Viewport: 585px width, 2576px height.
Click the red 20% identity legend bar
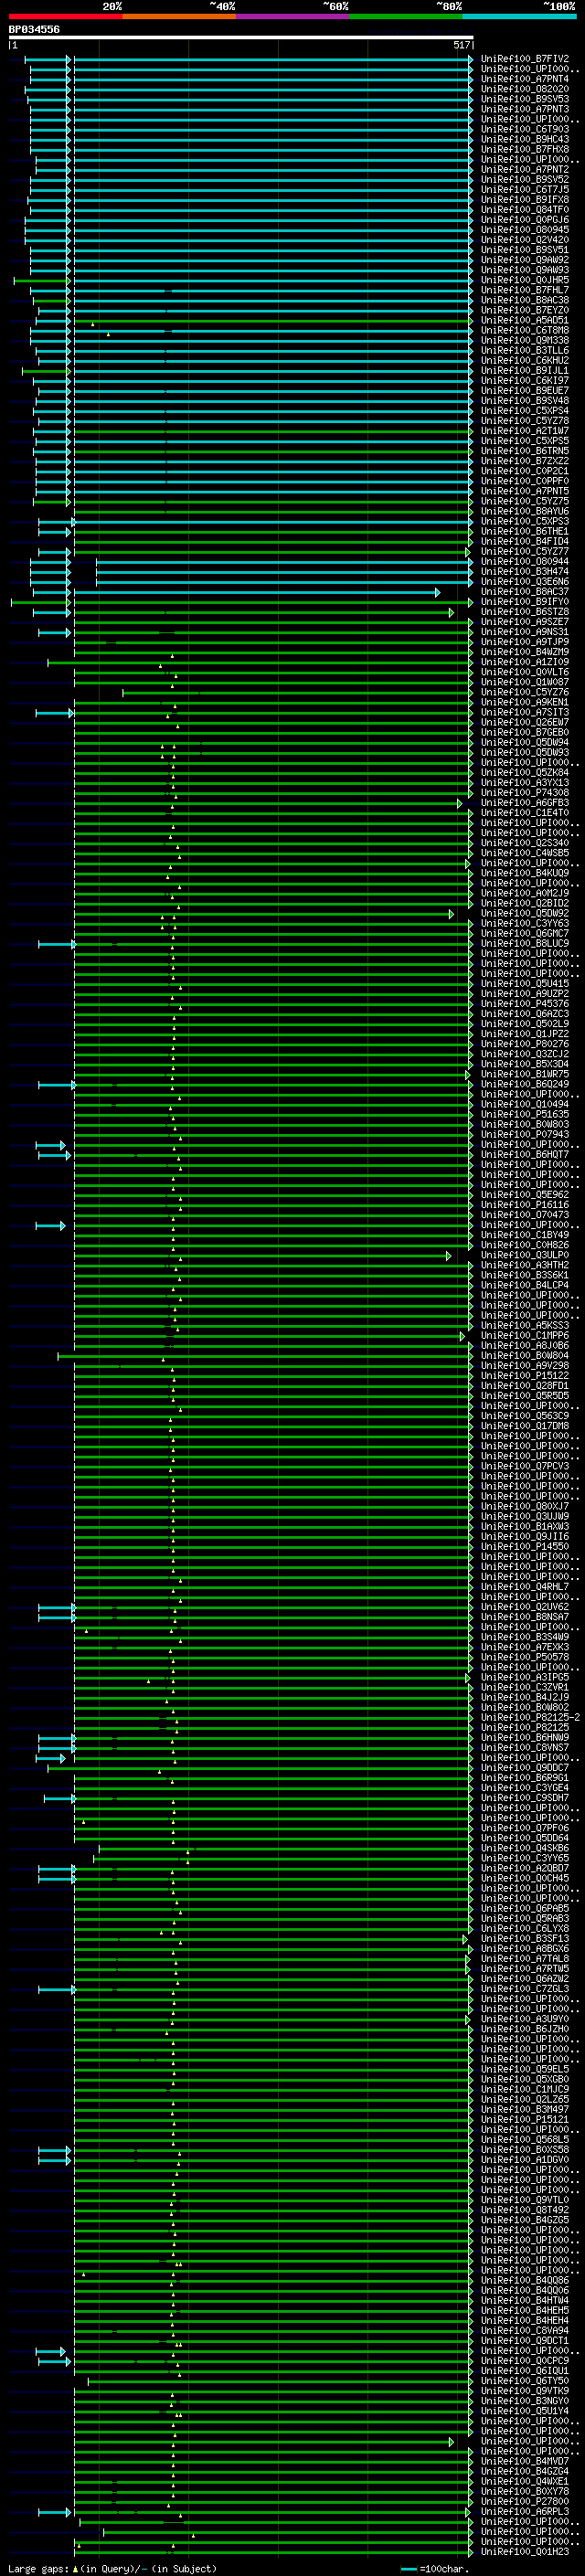(x=65, y=16)
